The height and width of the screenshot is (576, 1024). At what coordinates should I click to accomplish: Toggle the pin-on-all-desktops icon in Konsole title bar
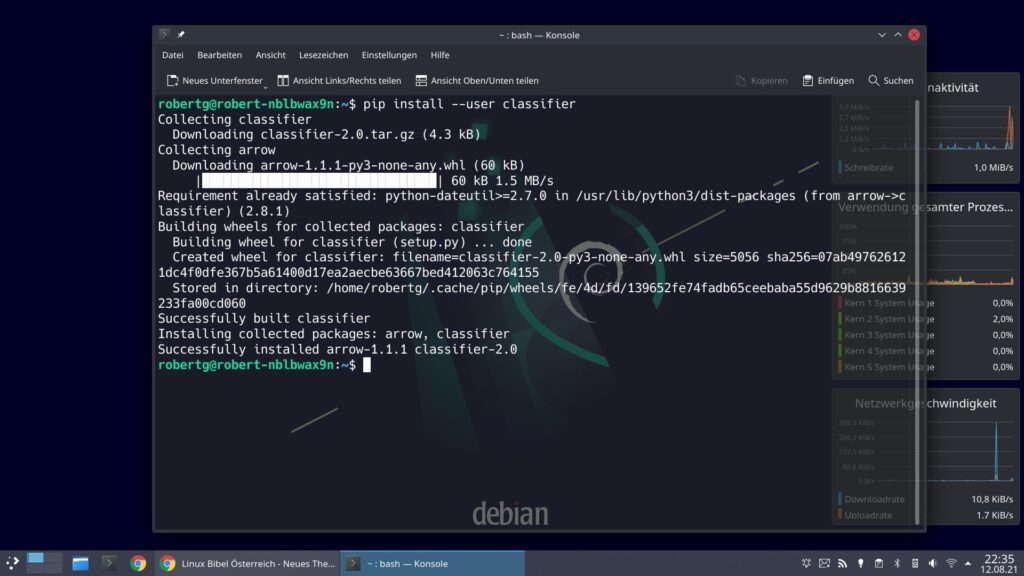coord(181,35)
